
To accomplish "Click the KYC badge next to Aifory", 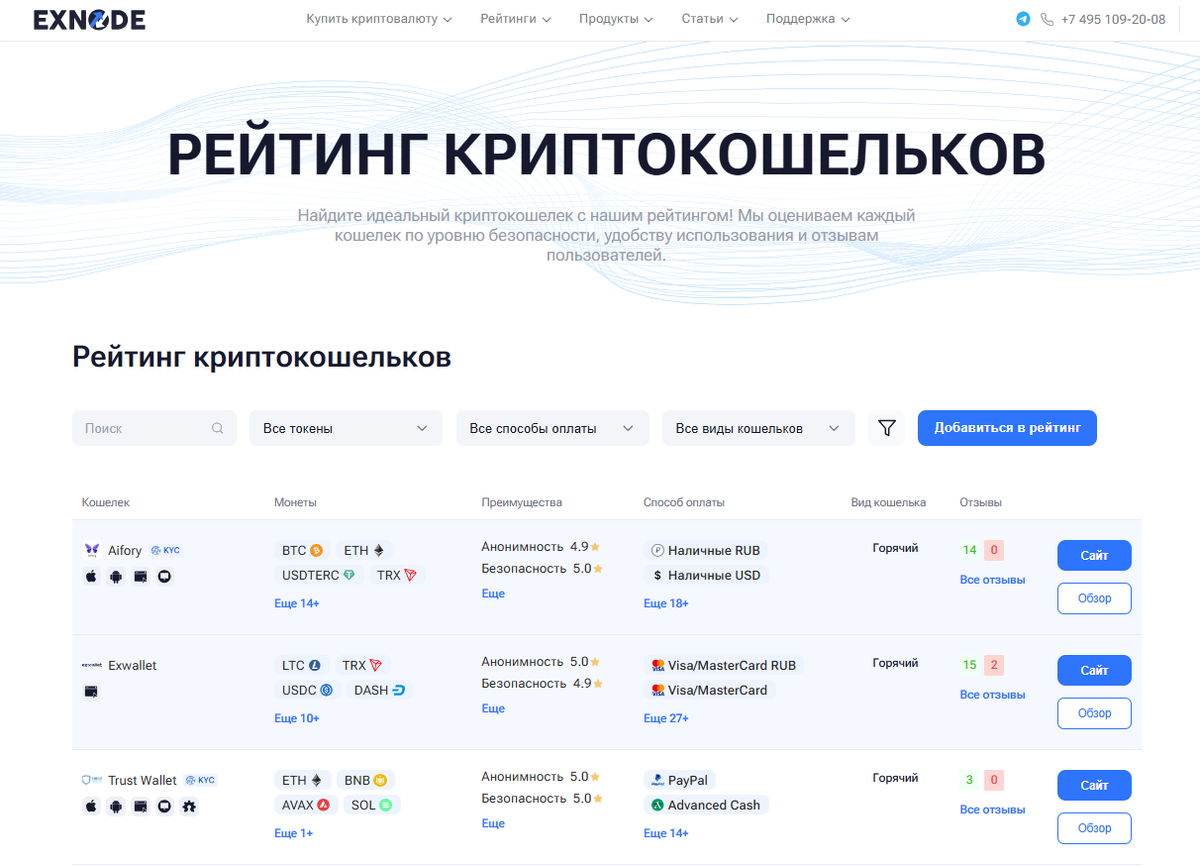I will (x=164, y=550).
